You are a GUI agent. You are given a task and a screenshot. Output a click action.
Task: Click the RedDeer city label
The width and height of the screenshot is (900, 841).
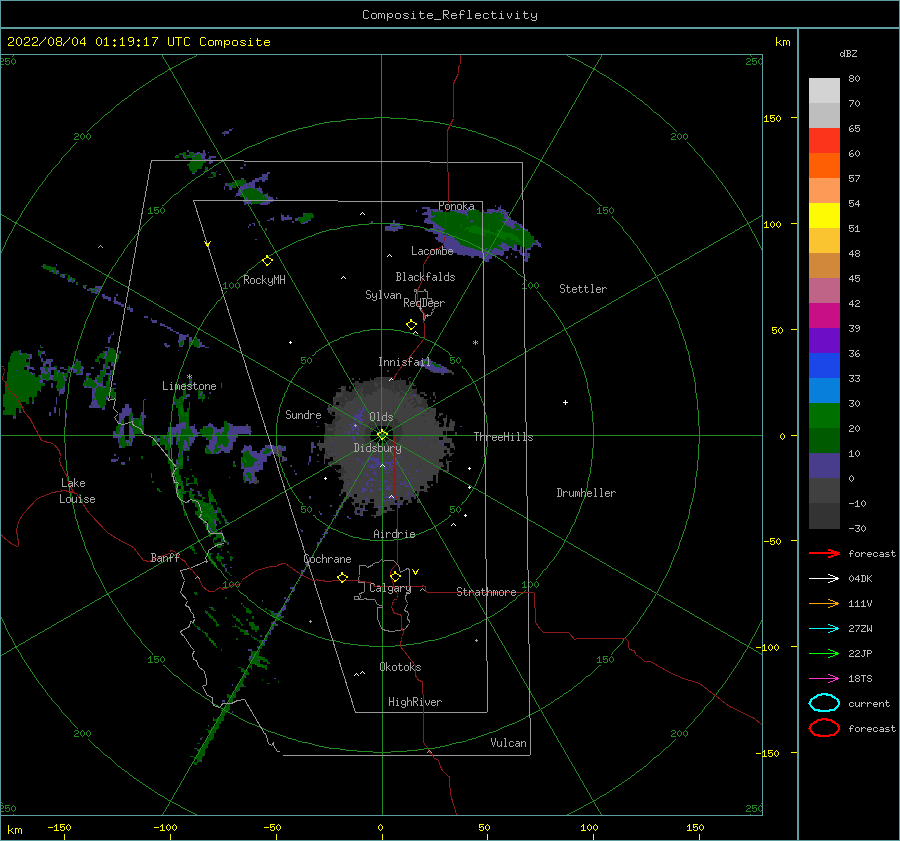[x=424, y=303]
